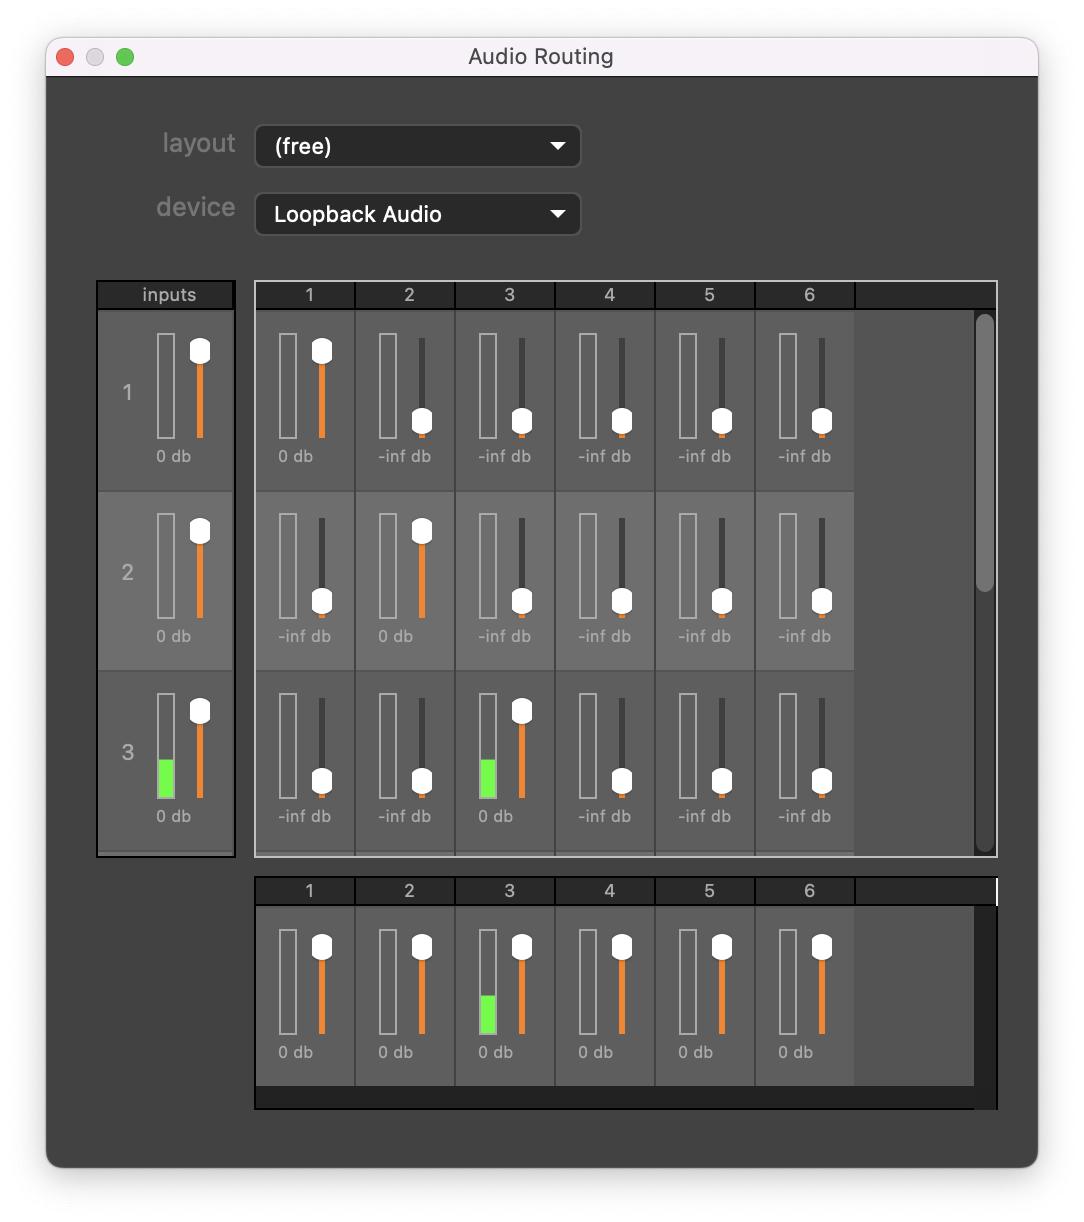Click the output 1 master slider handle

[322, 947]
